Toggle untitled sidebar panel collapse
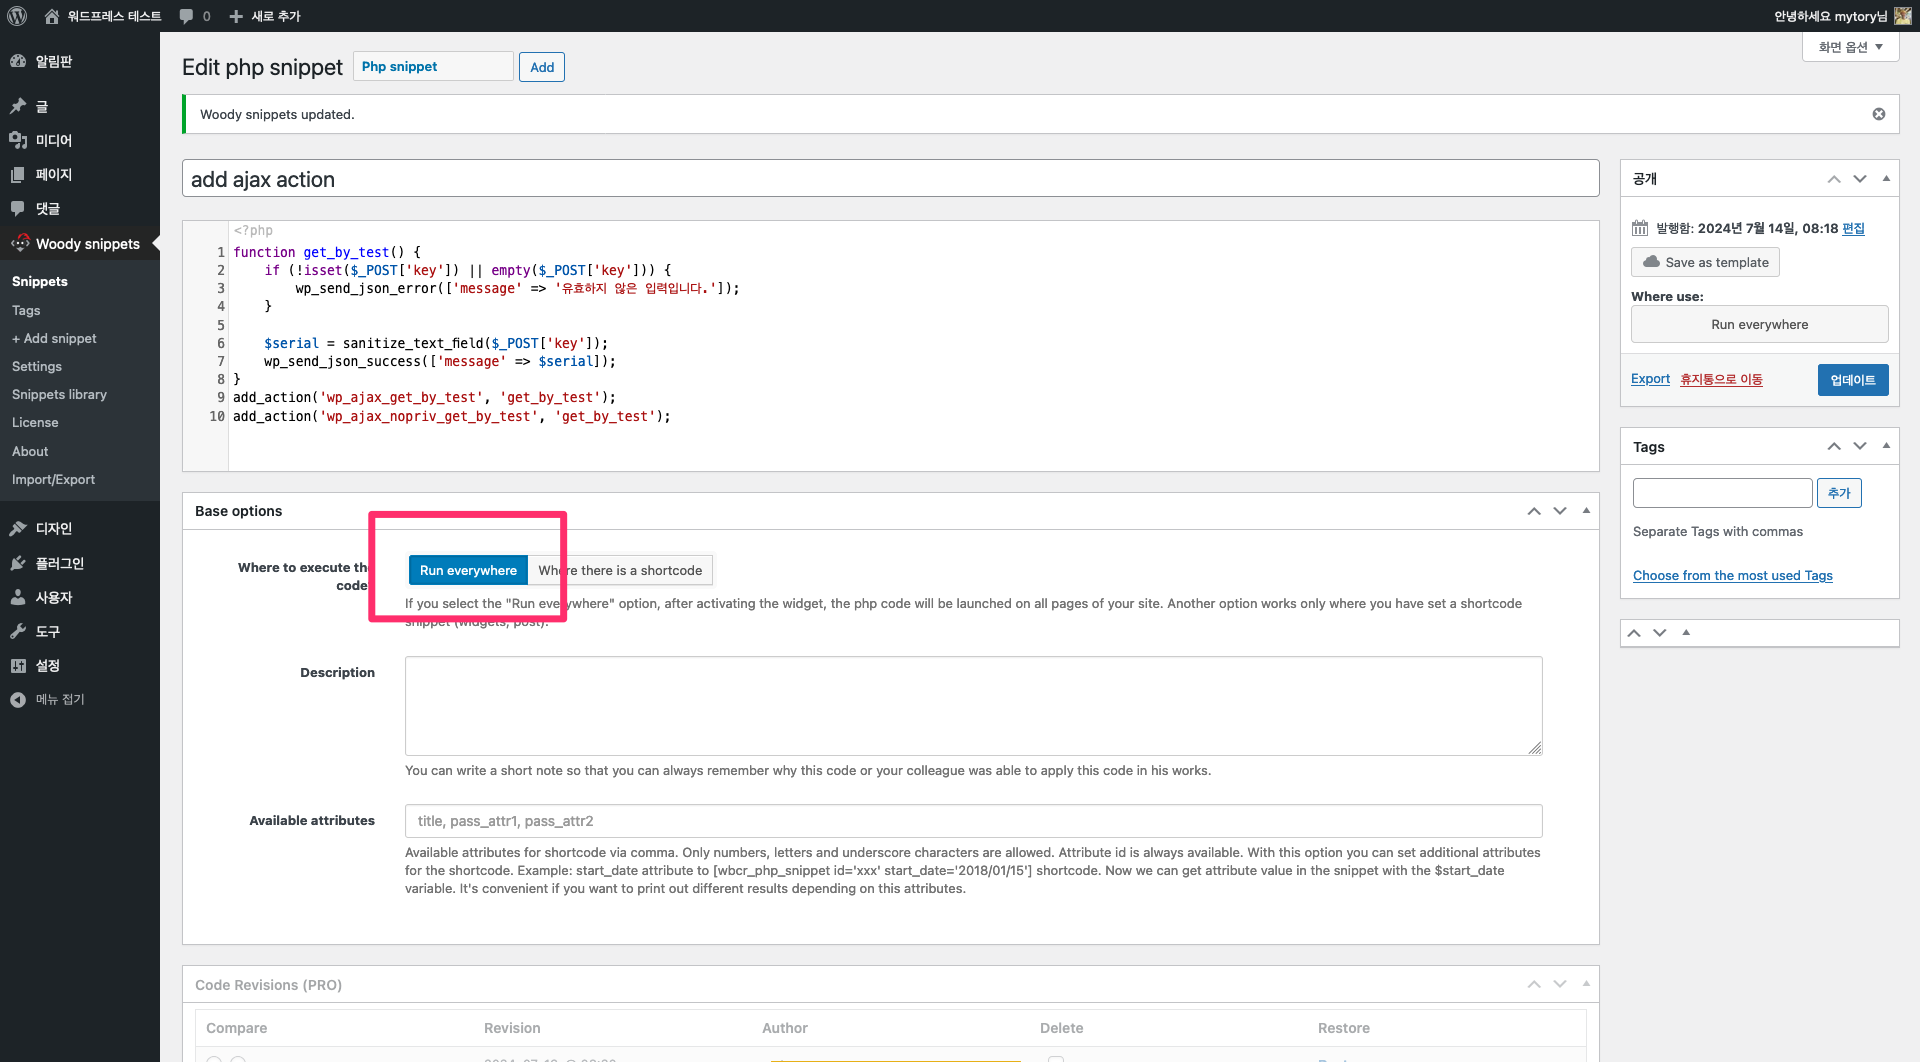This screenshot has width=1920, height=1062. [1686, 633]
